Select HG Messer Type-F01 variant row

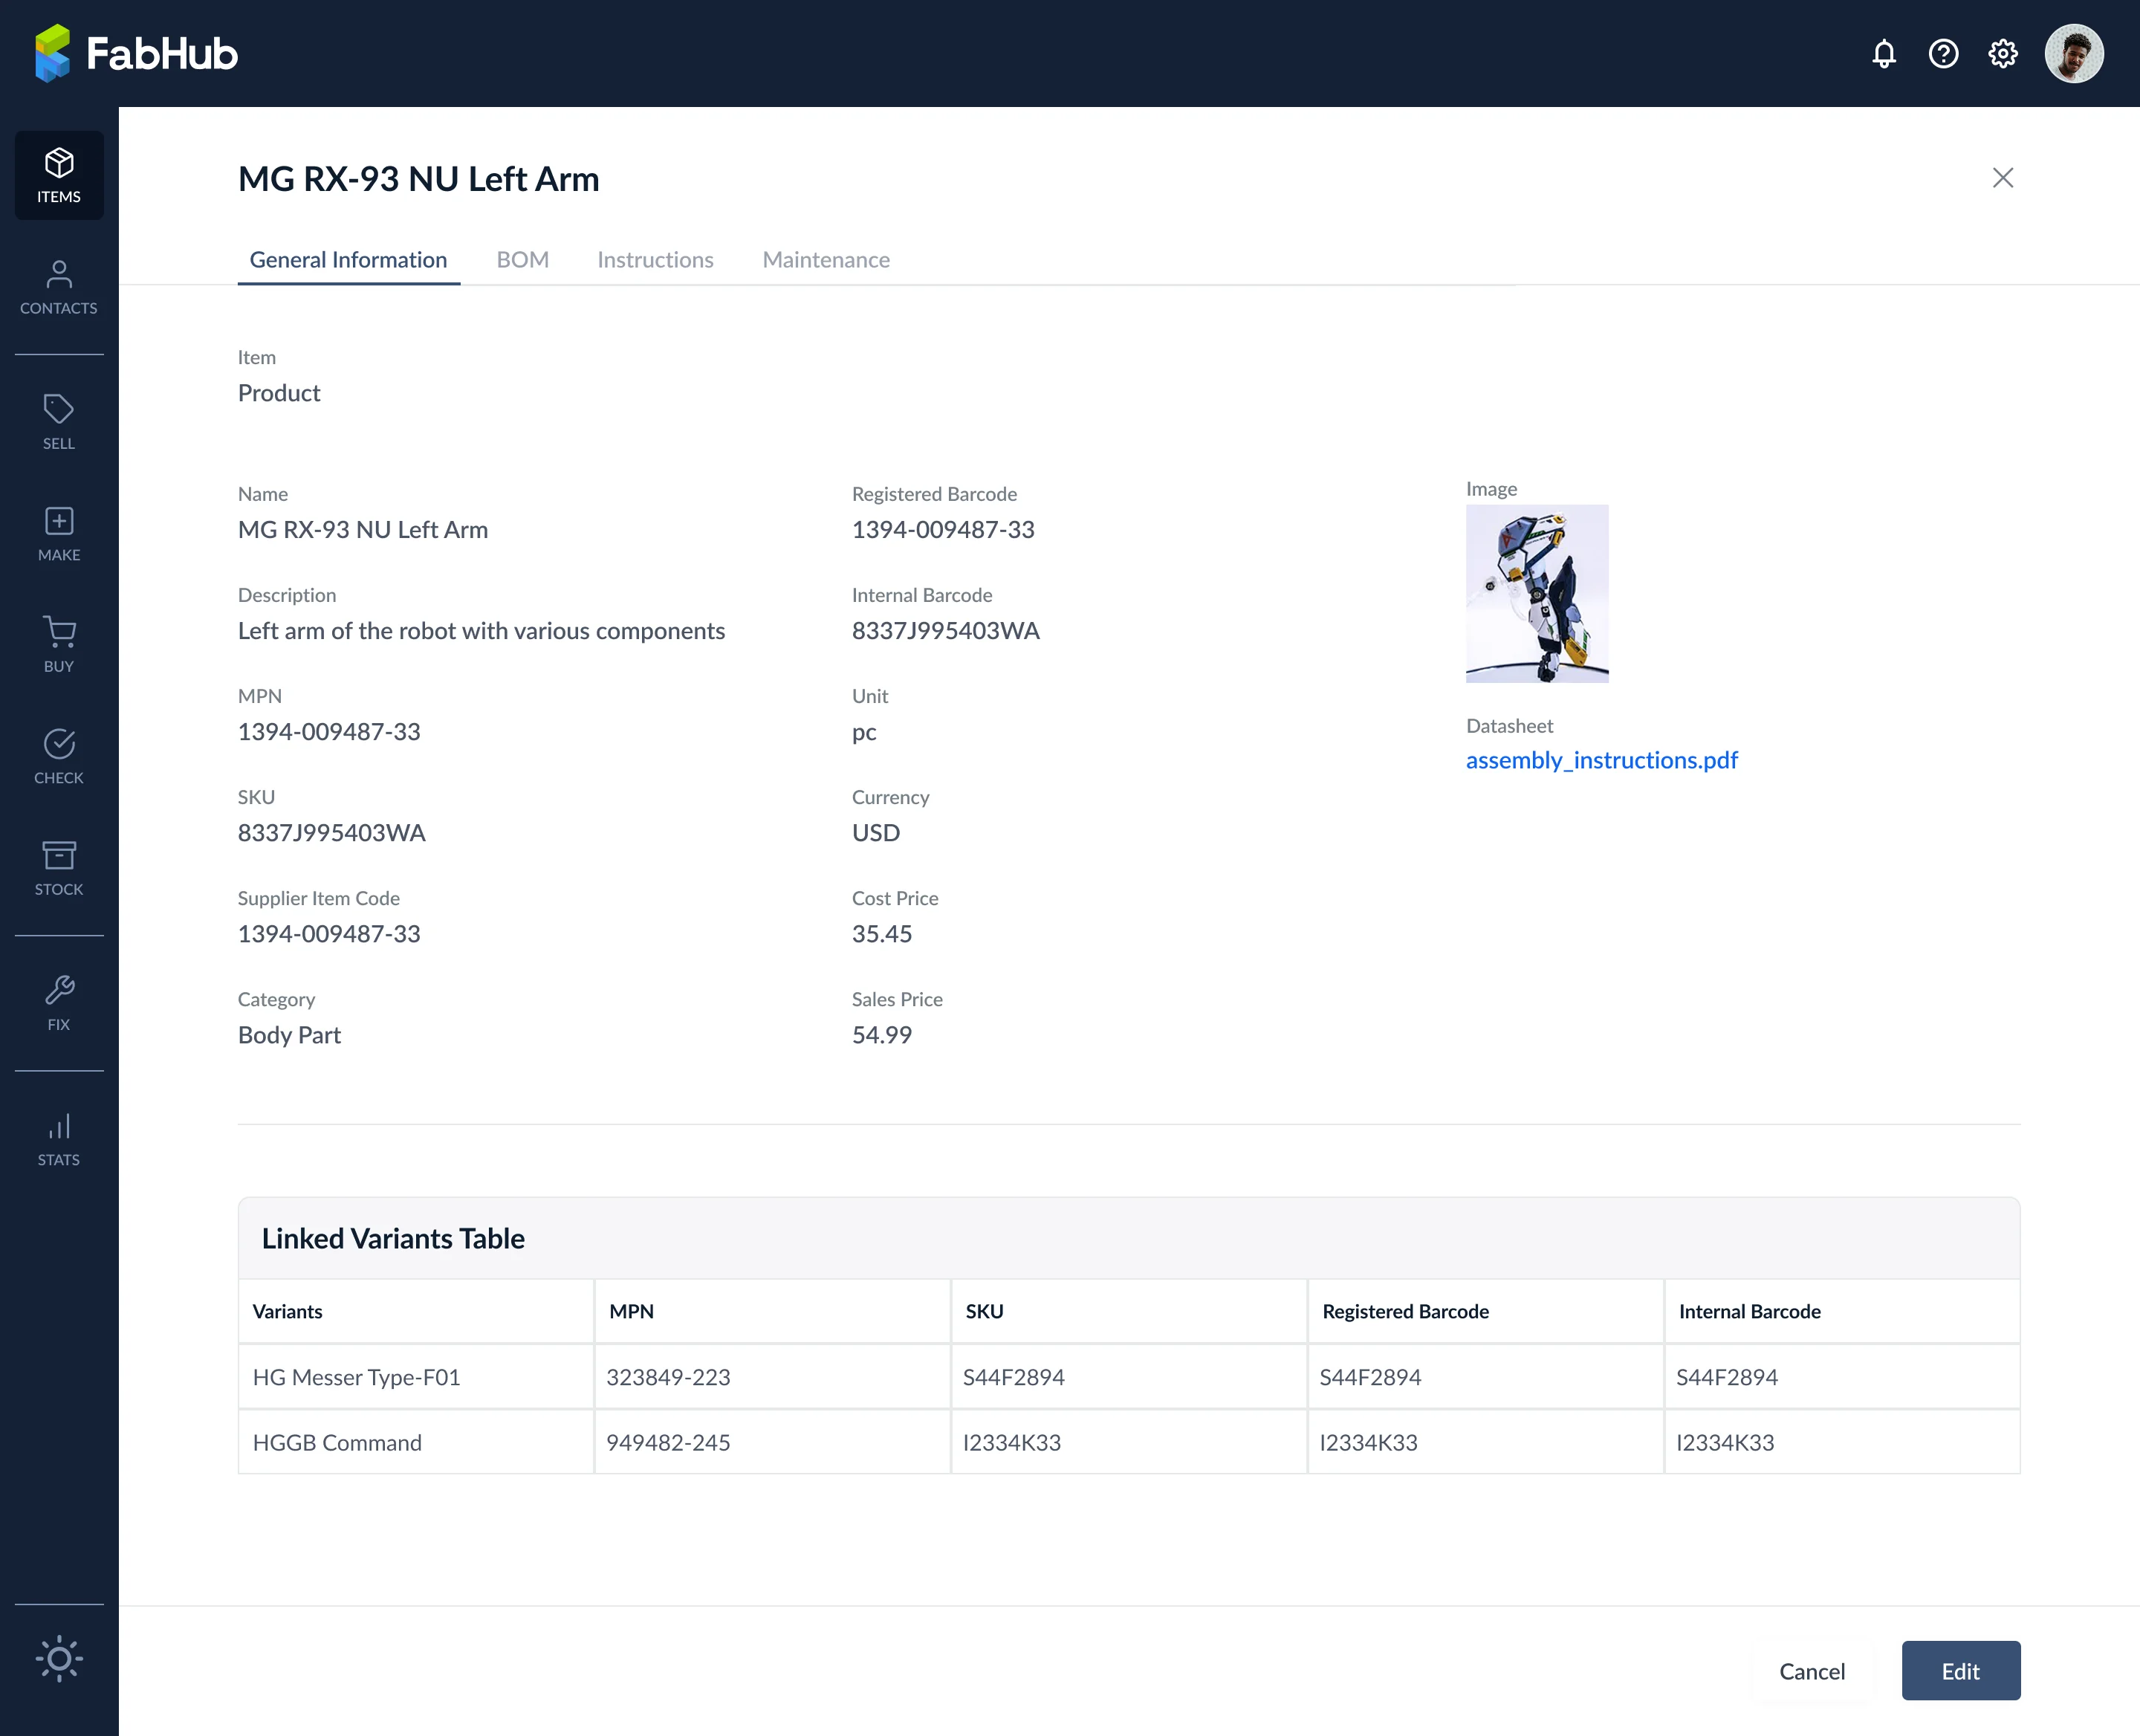1129,1377
